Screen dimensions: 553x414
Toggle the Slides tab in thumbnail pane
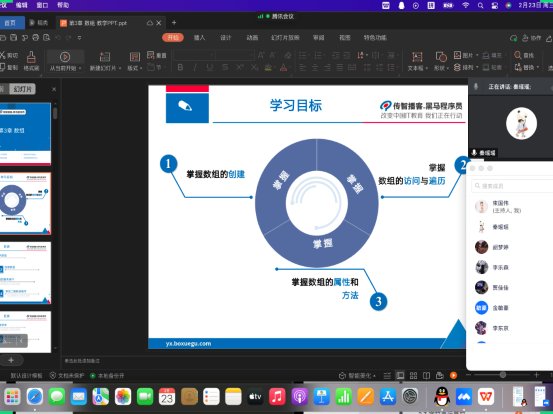click(x=22, y=89)
